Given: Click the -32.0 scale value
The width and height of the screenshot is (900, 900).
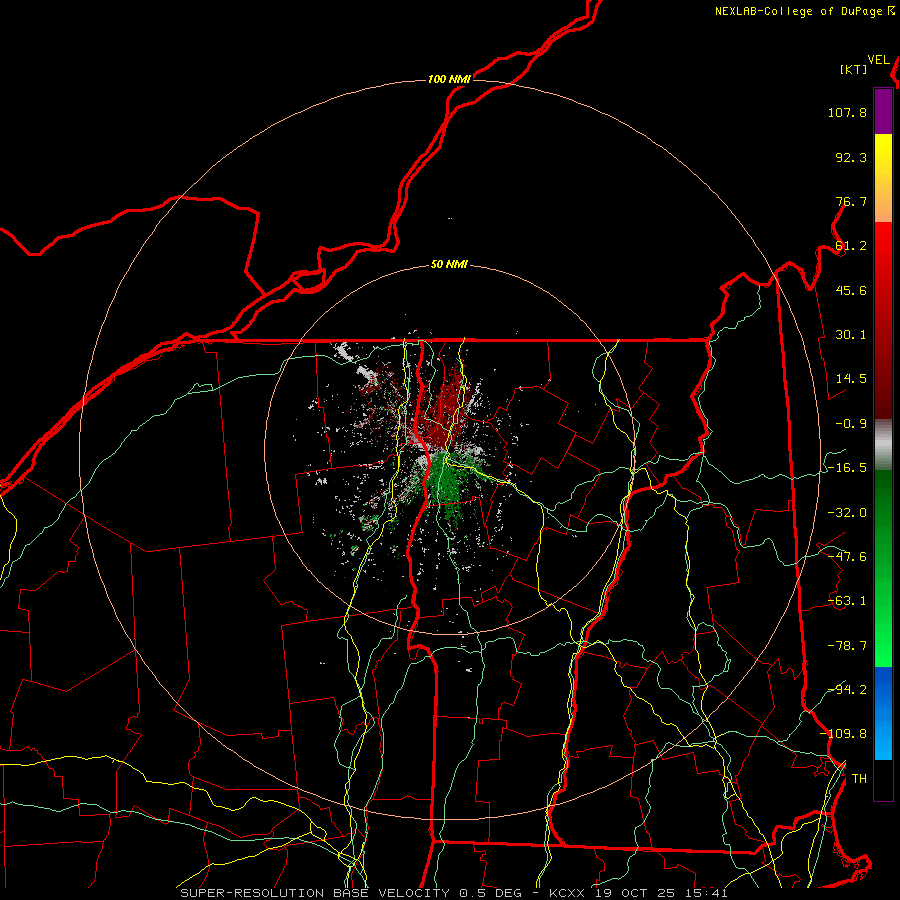Looking at the screenshot, I should pyautogui.click(x=847, y=513).
